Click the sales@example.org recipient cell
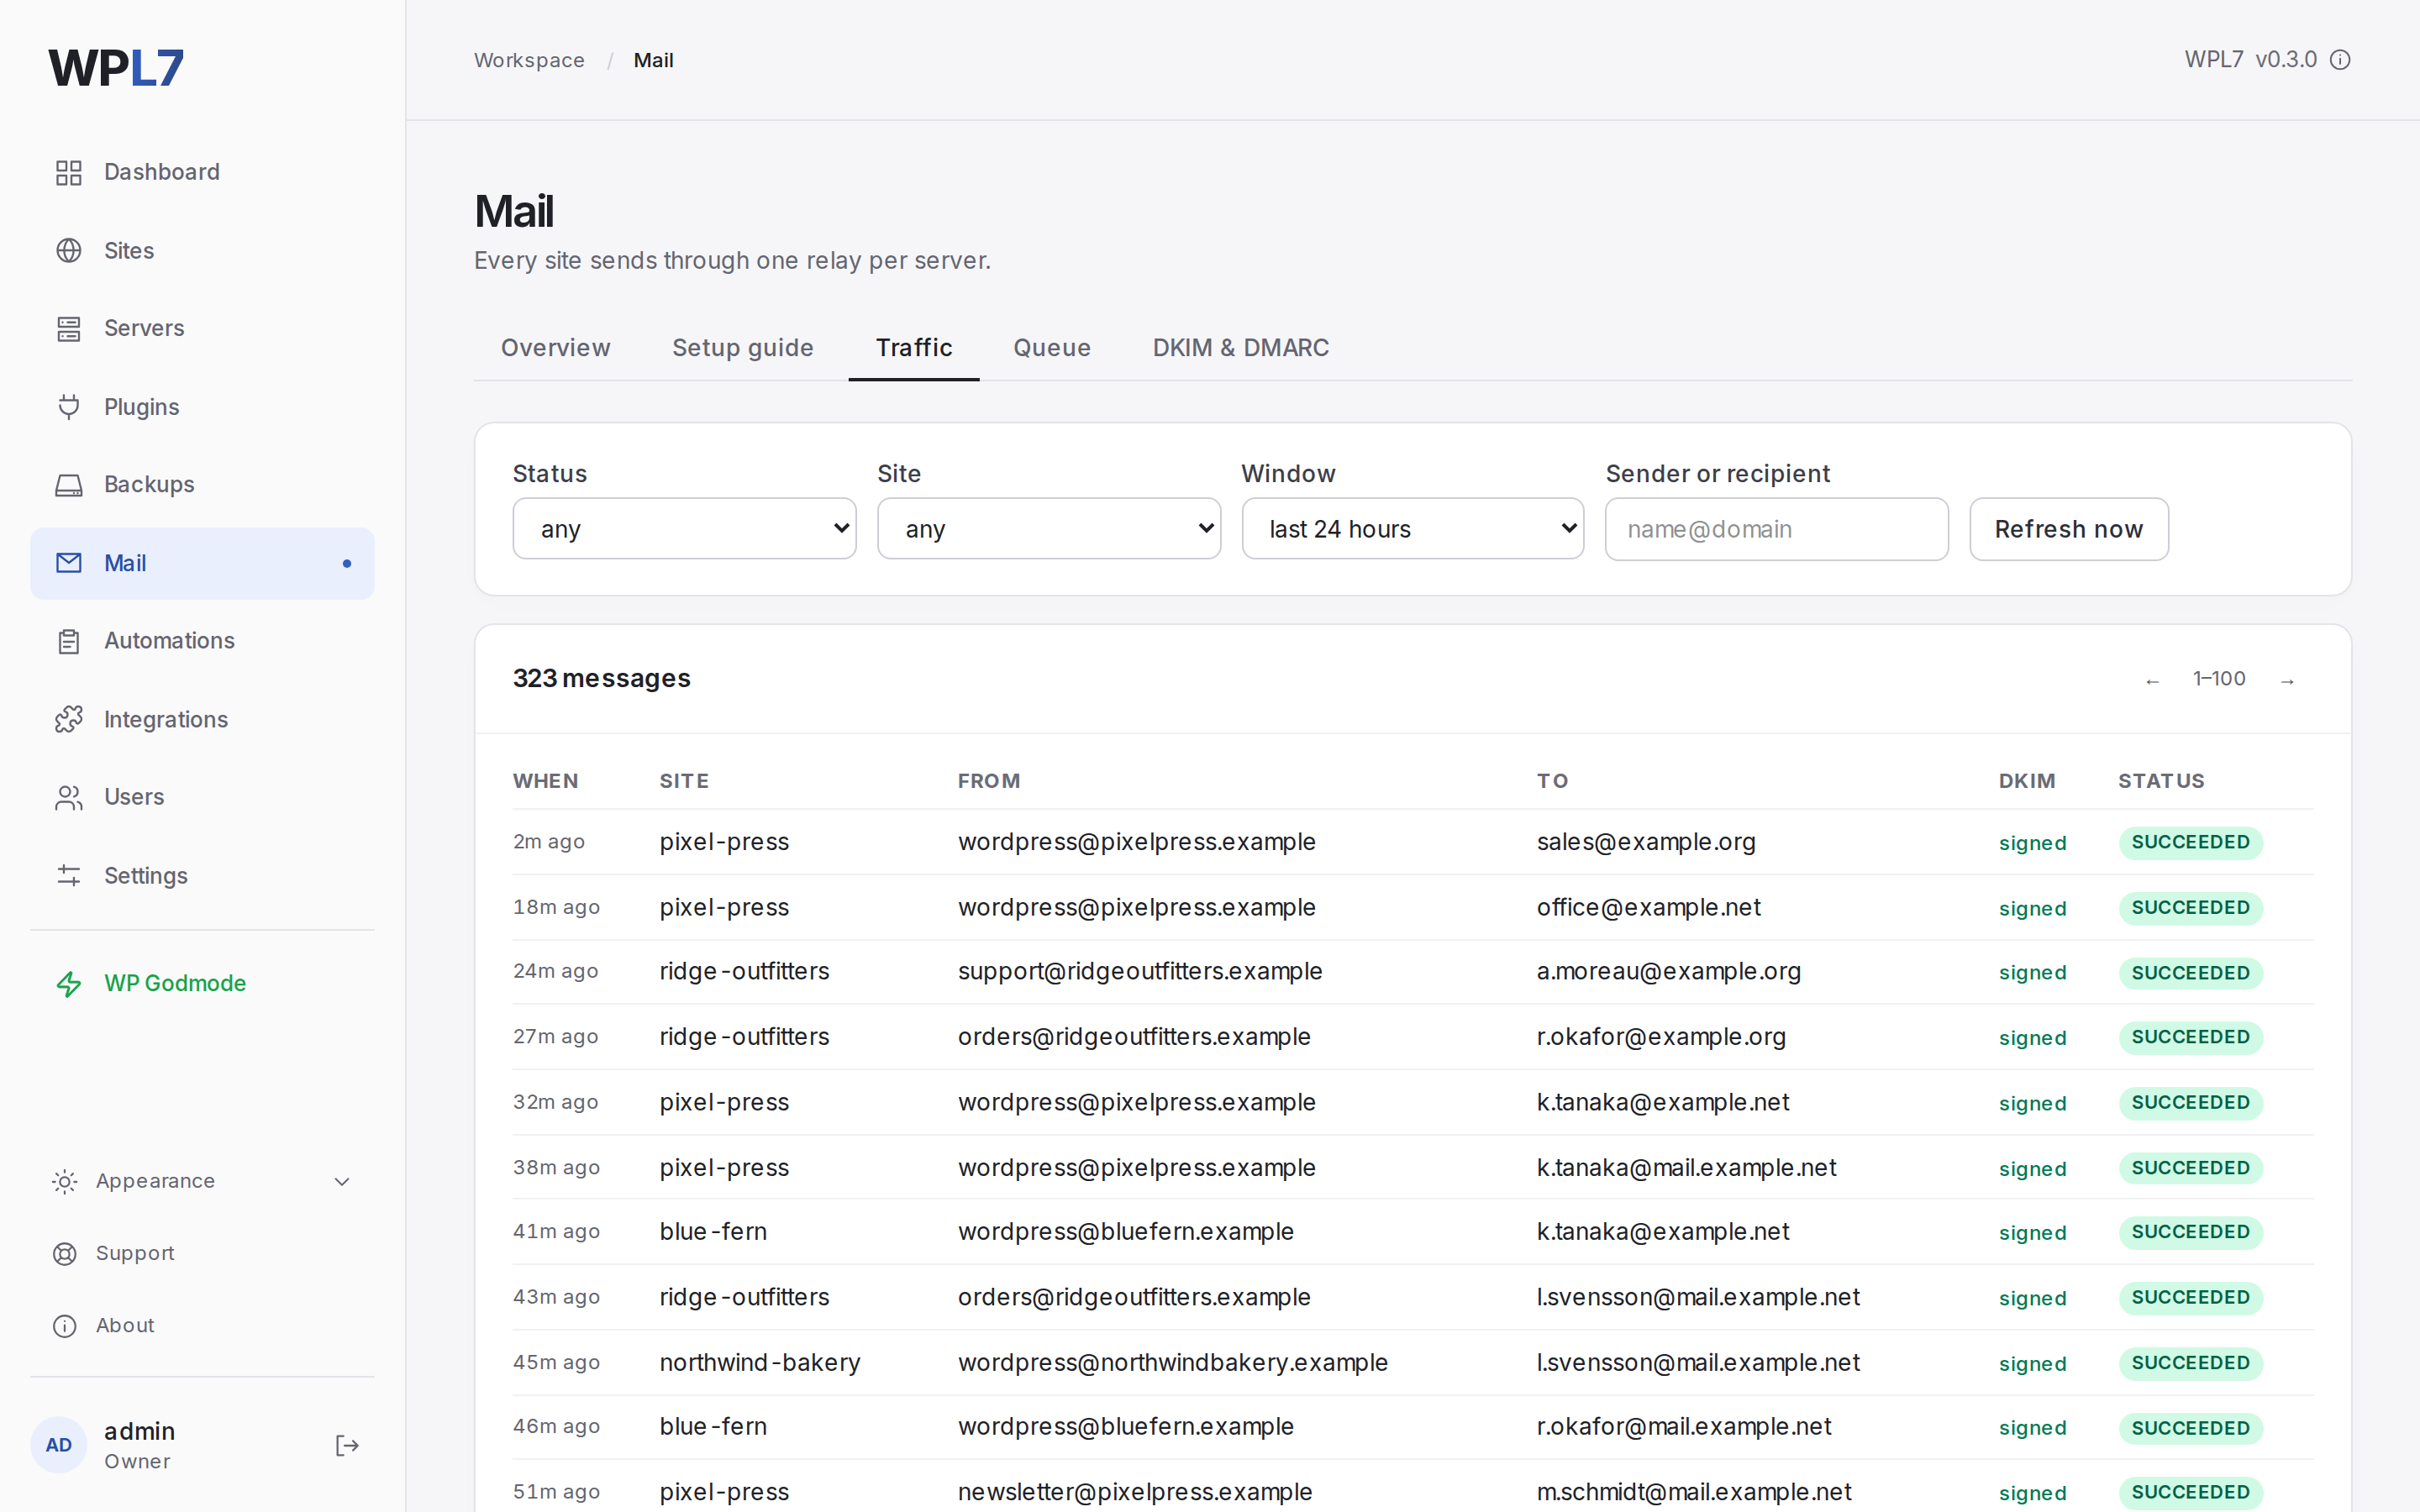Screen dimensions: 2420x1512 click(x=1646, y=842)
